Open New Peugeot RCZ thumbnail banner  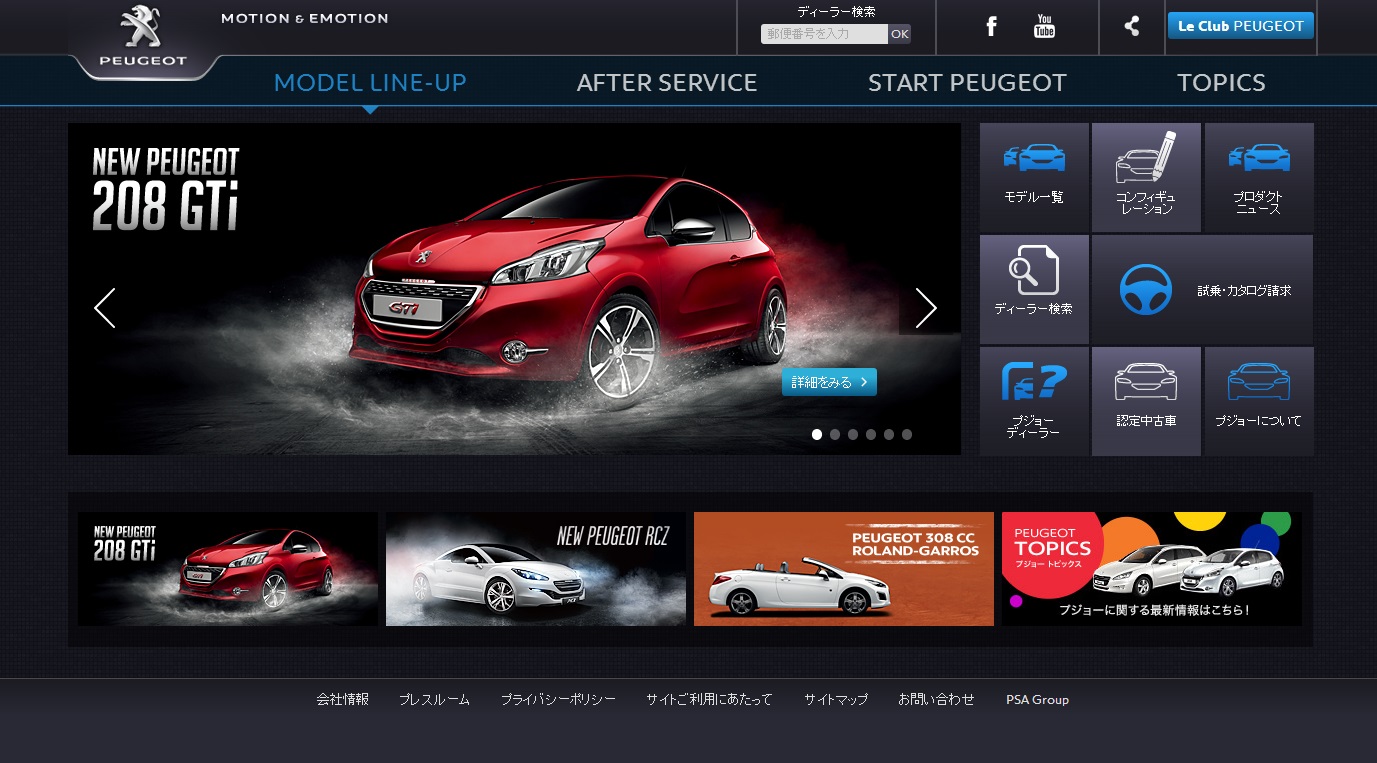[536, 569]
